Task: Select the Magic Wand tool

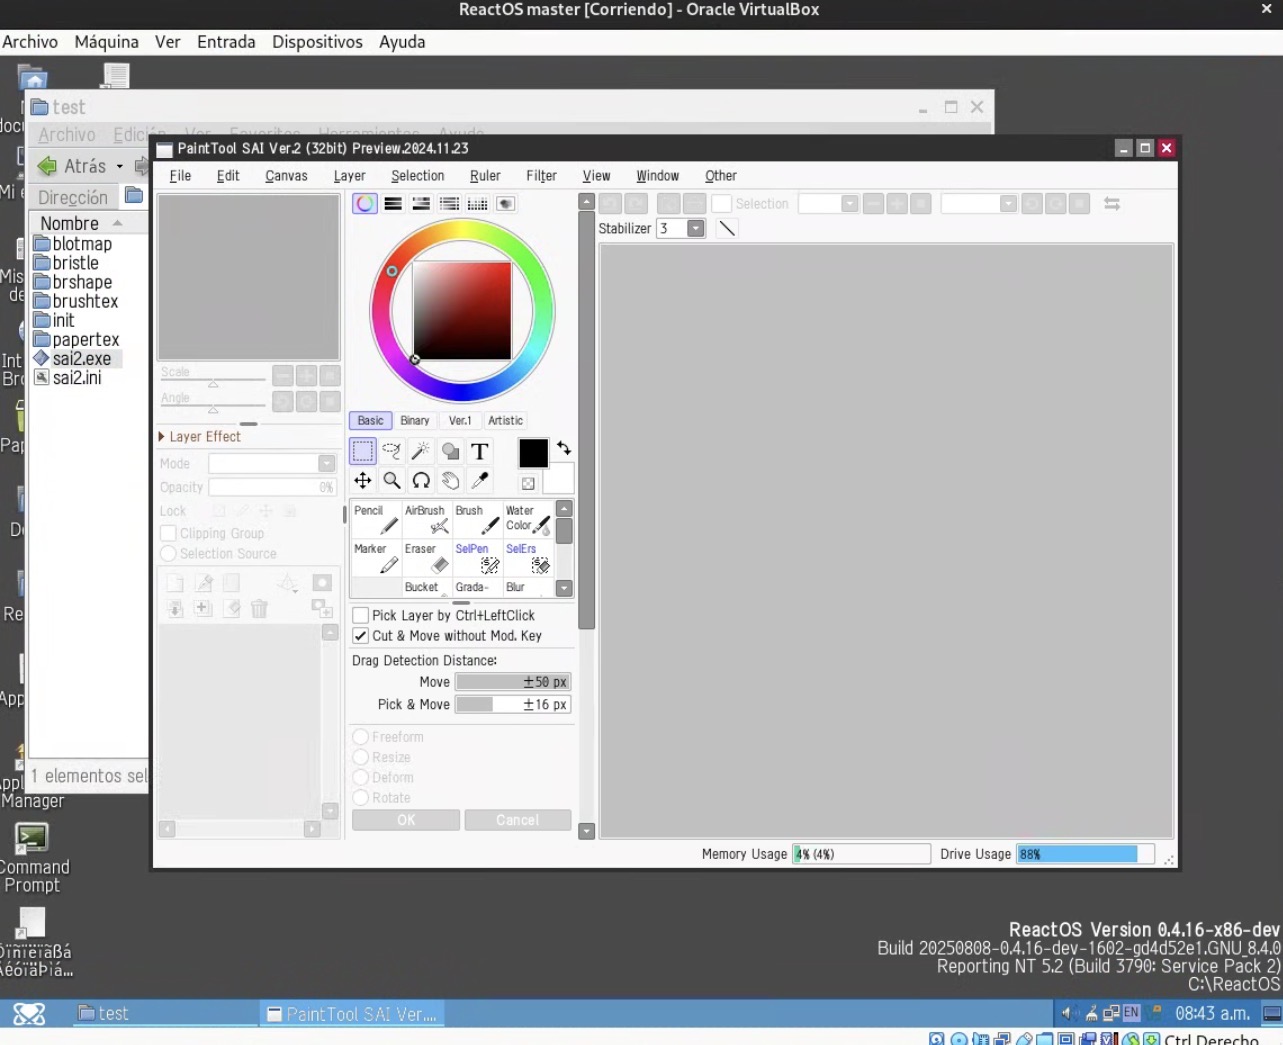Action: coord(421,451)
